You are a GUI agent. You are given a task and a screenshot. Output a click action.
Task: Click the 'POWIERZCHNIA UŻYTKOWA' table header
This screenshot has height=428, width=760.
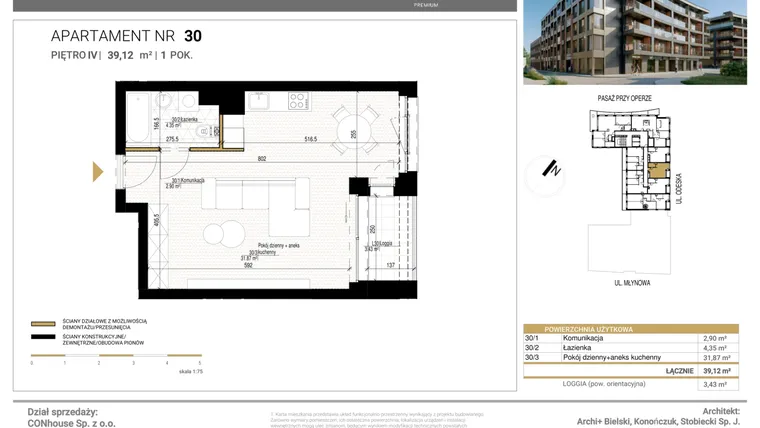(x=588, y=329)
